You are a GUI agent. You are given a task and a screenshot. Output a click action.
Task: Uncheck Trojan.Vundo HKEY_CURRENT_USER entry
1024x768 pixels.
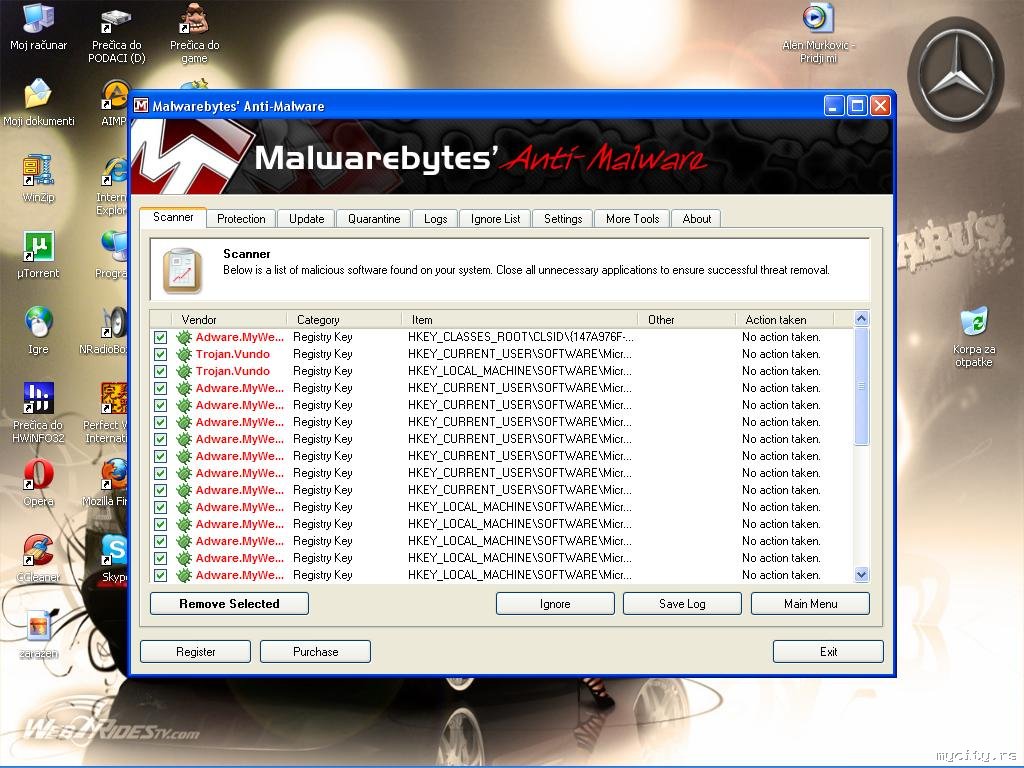[160, 354]
